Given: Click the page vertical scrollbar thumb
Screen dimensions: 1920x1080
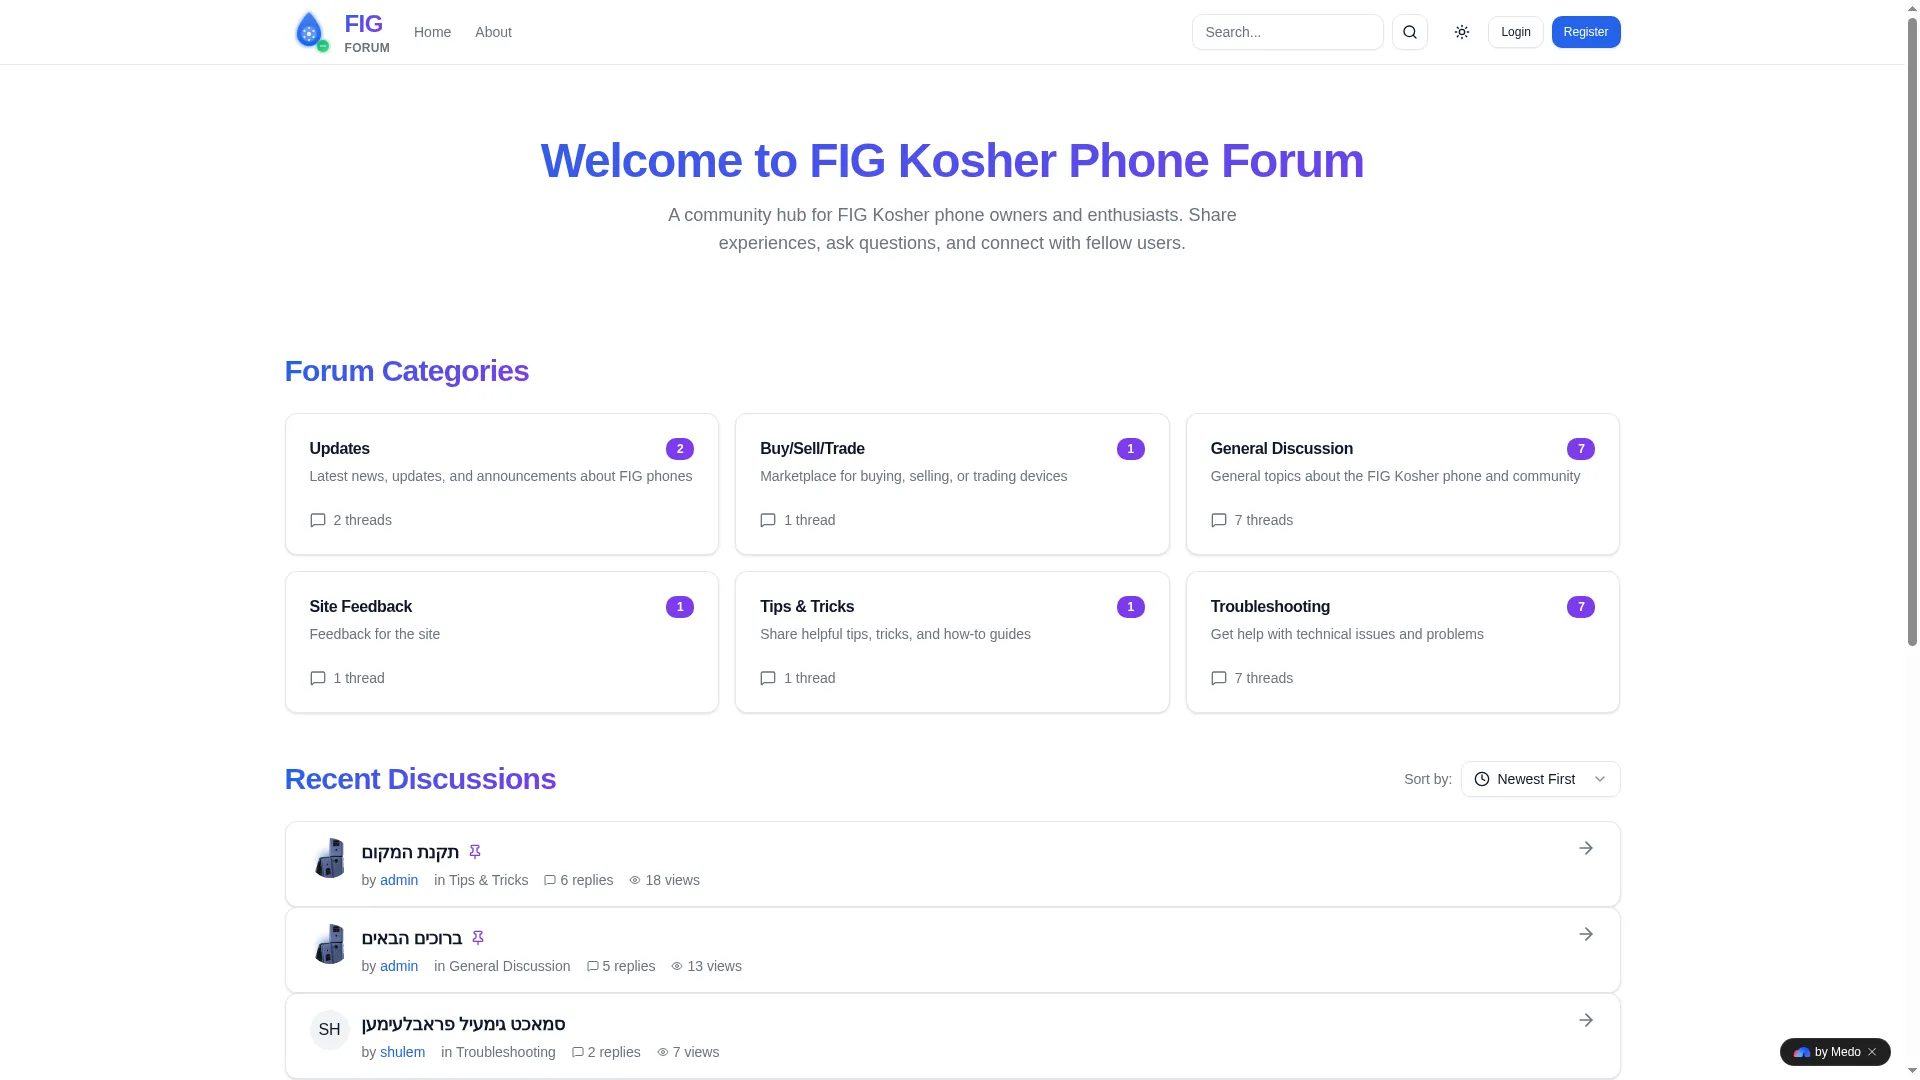Looking at the screenshot, I should [x=1912, y=330].
